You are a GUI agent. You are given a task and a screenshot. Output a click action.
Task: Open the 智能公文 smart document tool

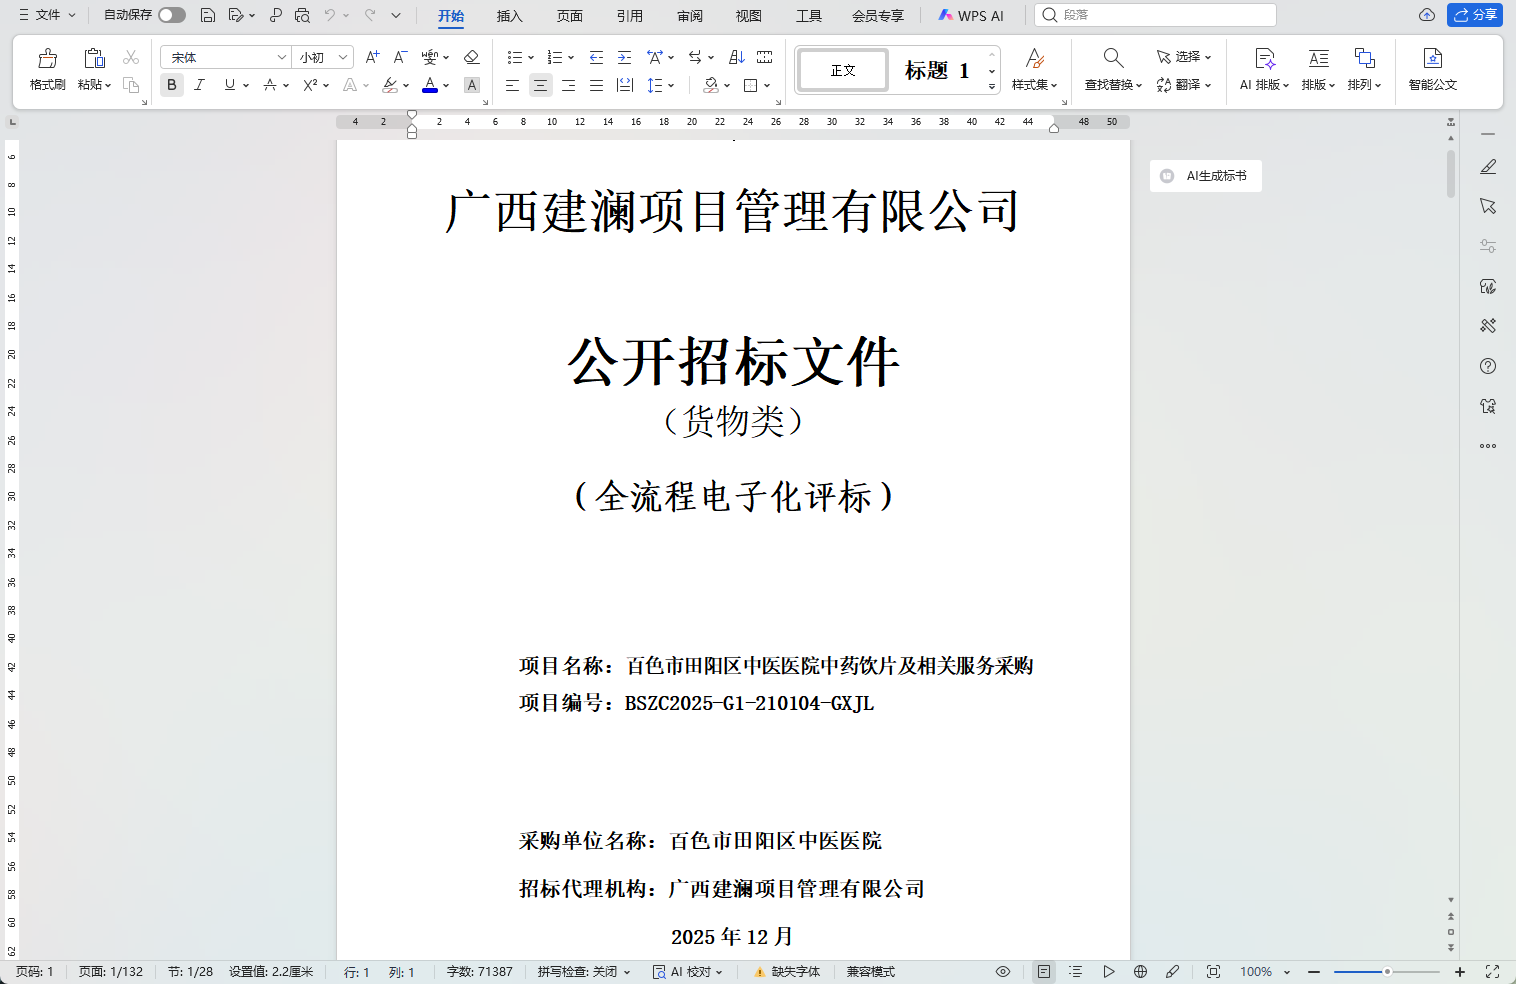click(1432, 70)
